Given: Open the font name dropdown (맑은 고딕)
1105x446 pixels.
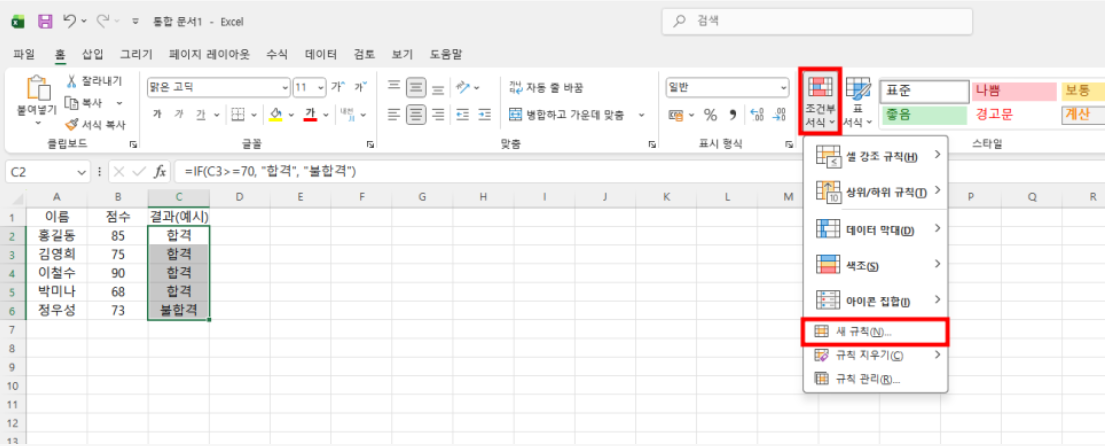Looking at the screenshot, I should click(284, 87).
